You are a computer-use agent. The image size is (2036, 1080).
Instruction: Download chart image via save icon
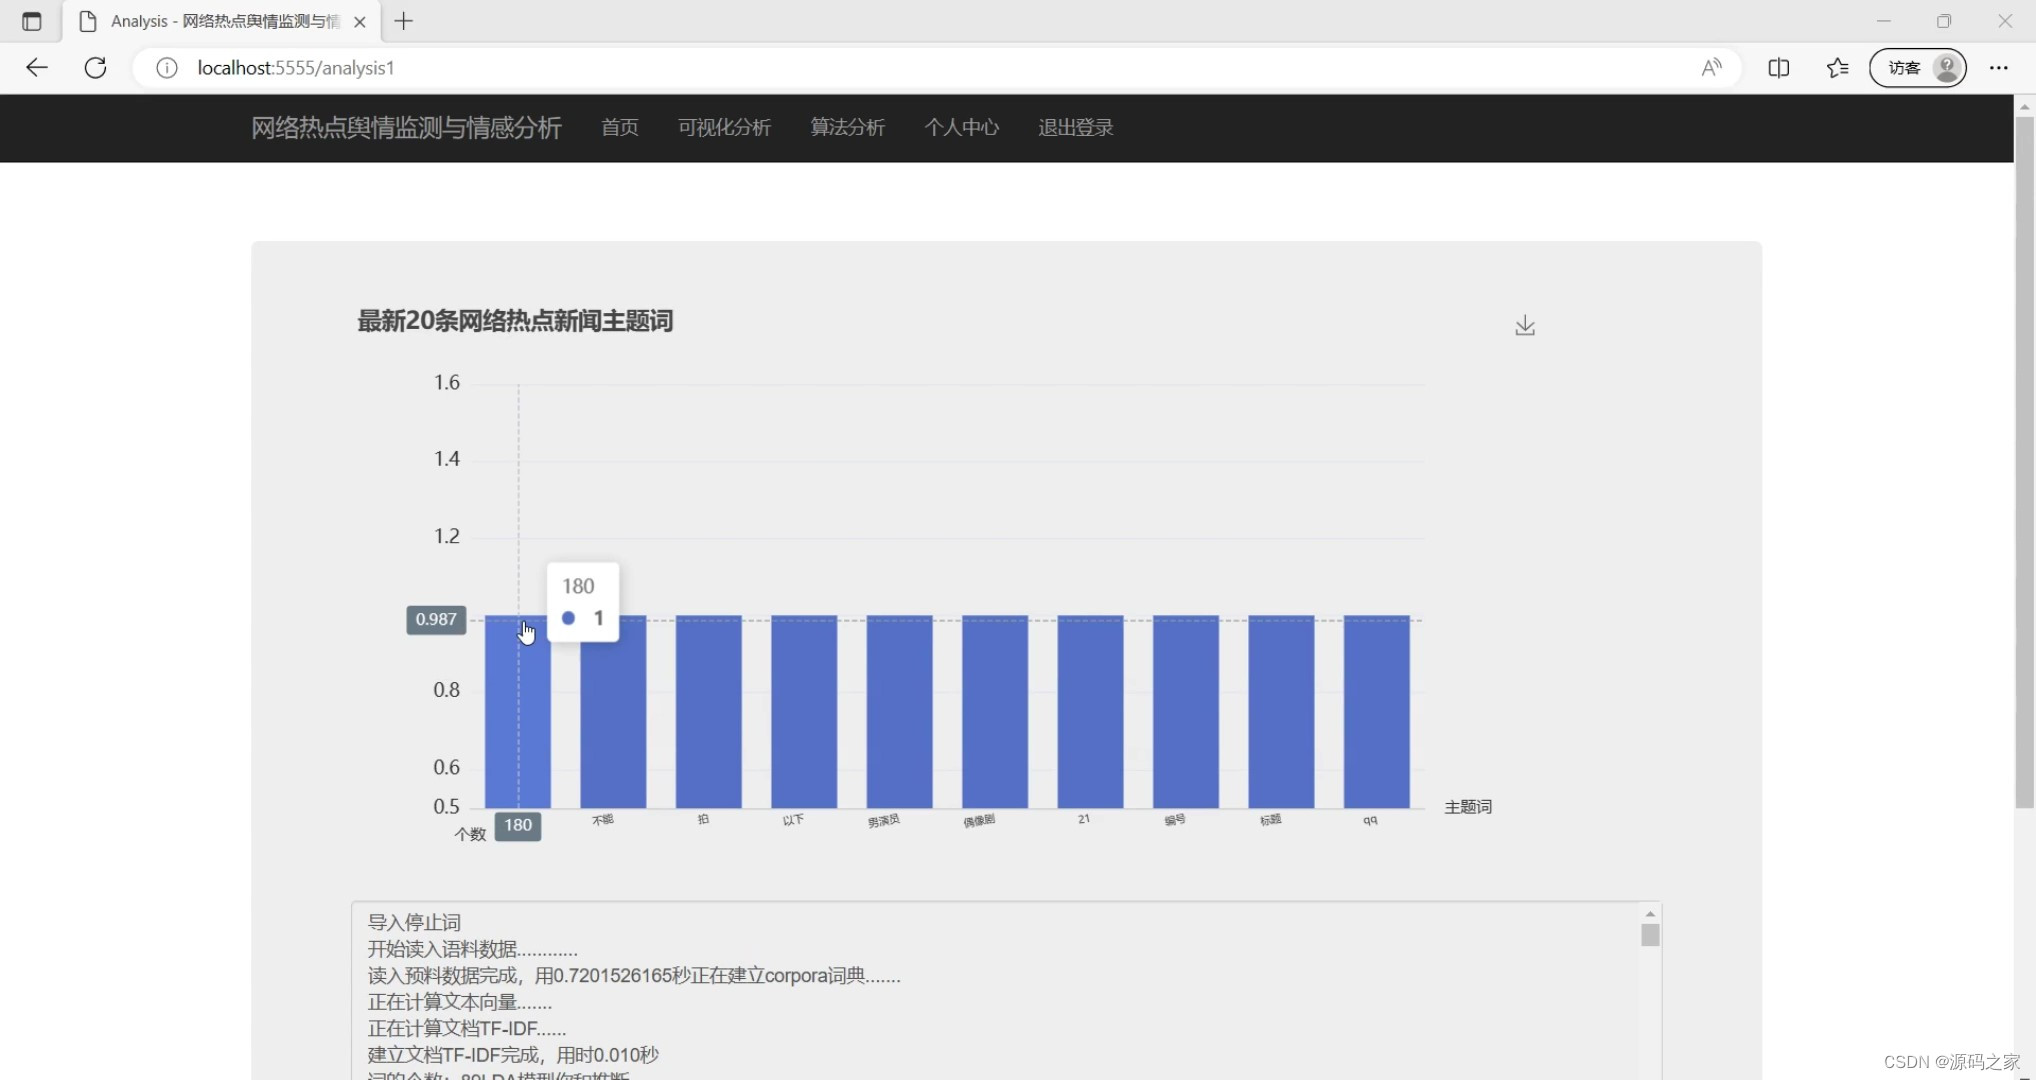pyautogui.click(x=1524, y=326)
